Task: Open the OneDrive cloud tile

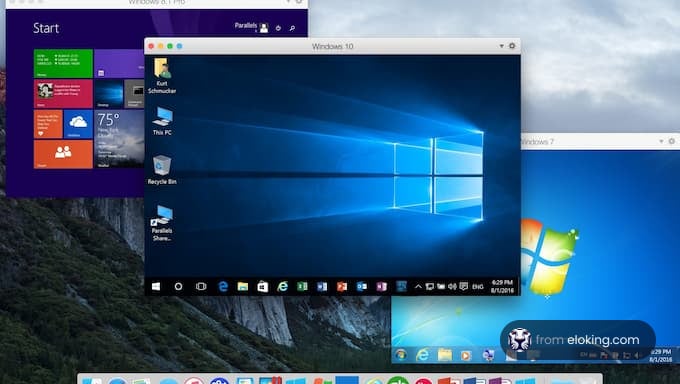Action: click(78, 124)
